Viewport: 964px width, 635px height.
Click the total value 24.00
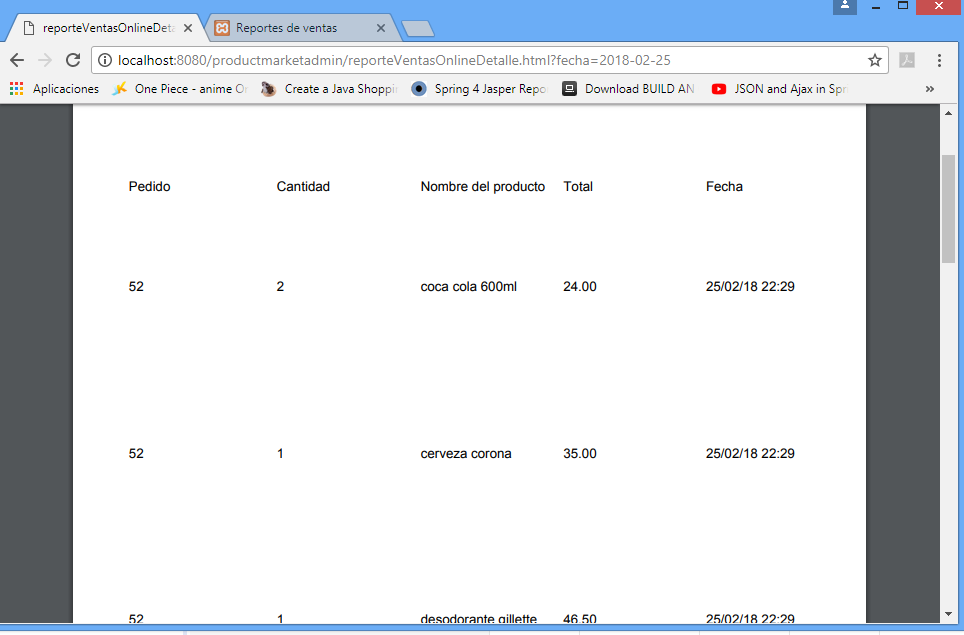[580, 286]
